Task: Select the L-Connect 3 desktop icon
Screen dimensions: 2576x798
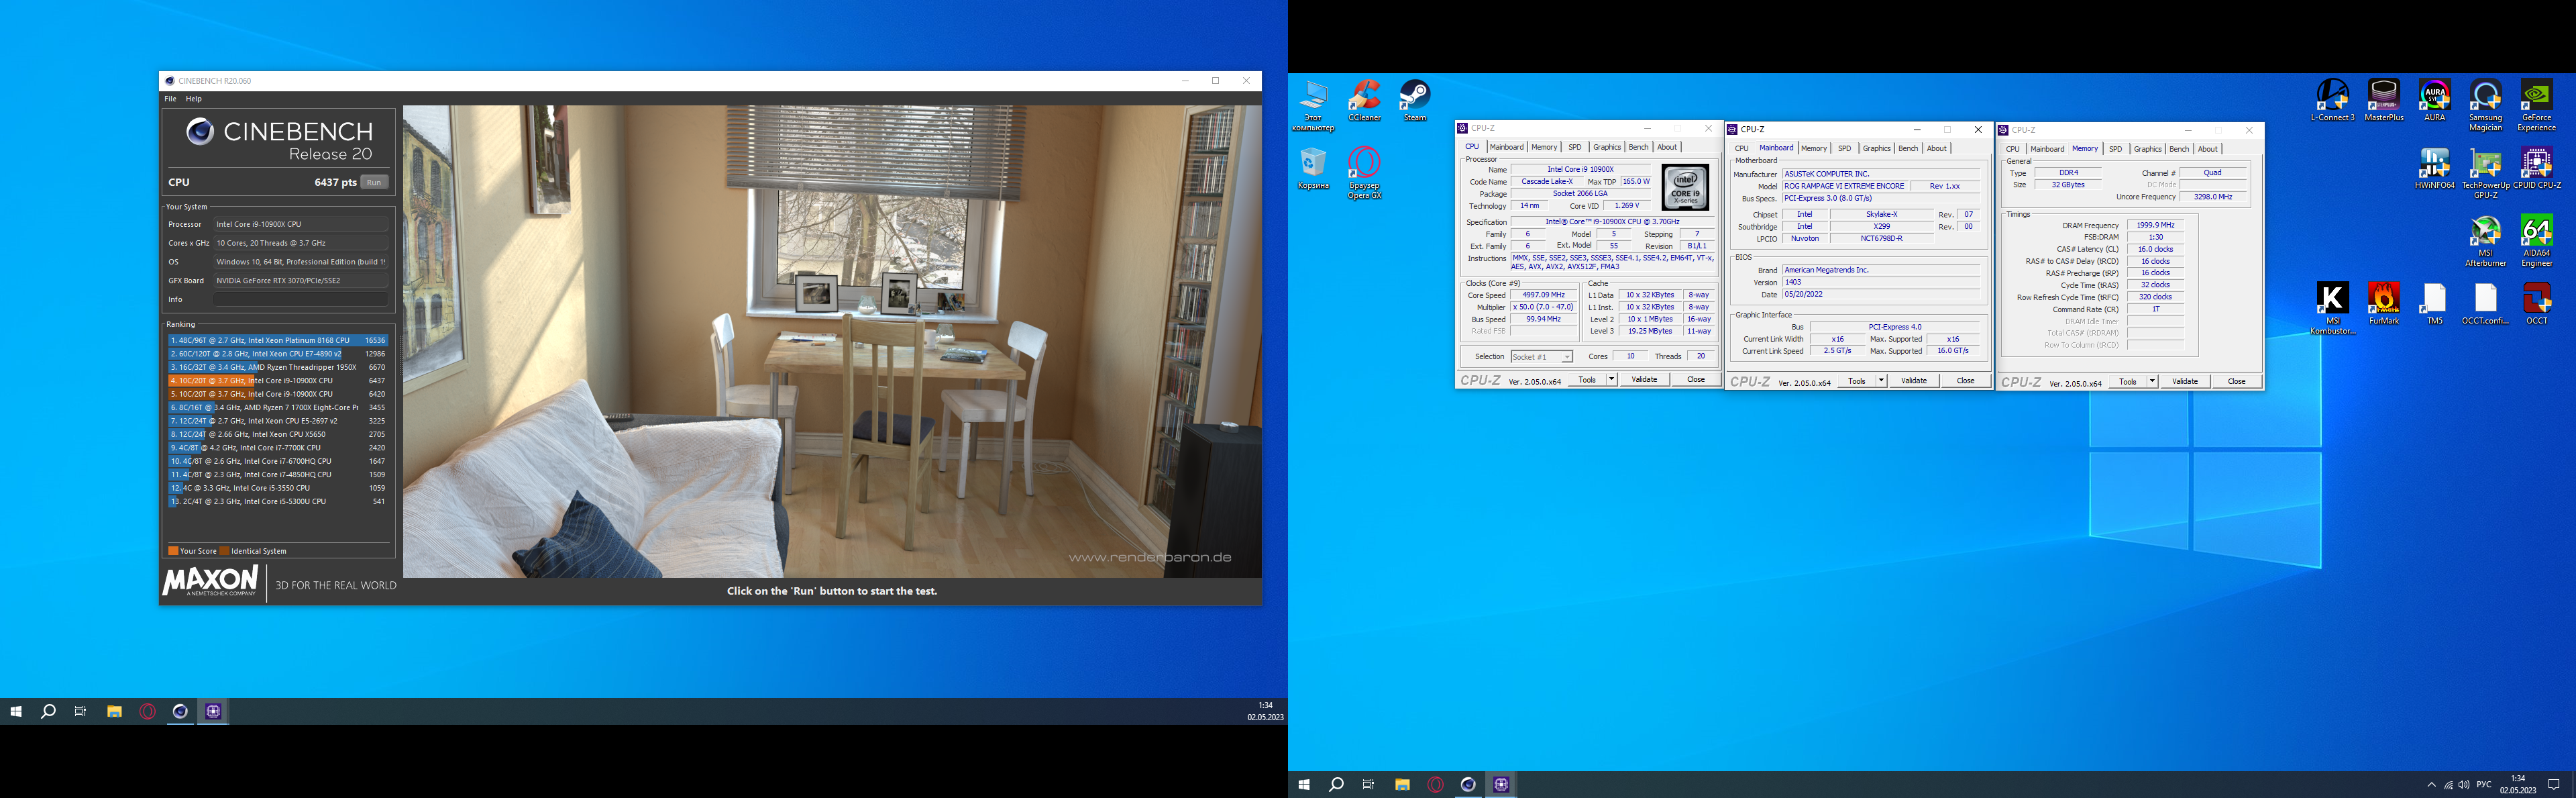Action: (x=2333, y=101)
